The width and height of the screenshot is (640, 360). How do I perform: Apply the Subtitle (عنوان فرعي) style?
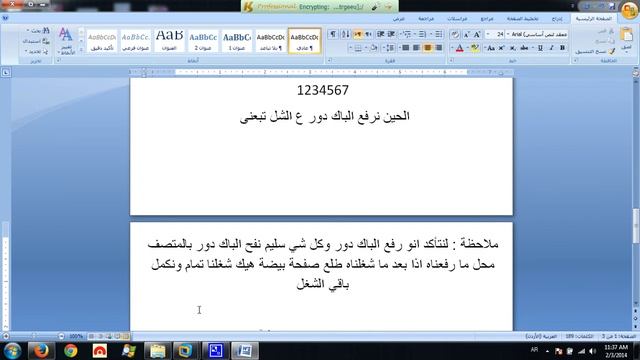(136, 41)
